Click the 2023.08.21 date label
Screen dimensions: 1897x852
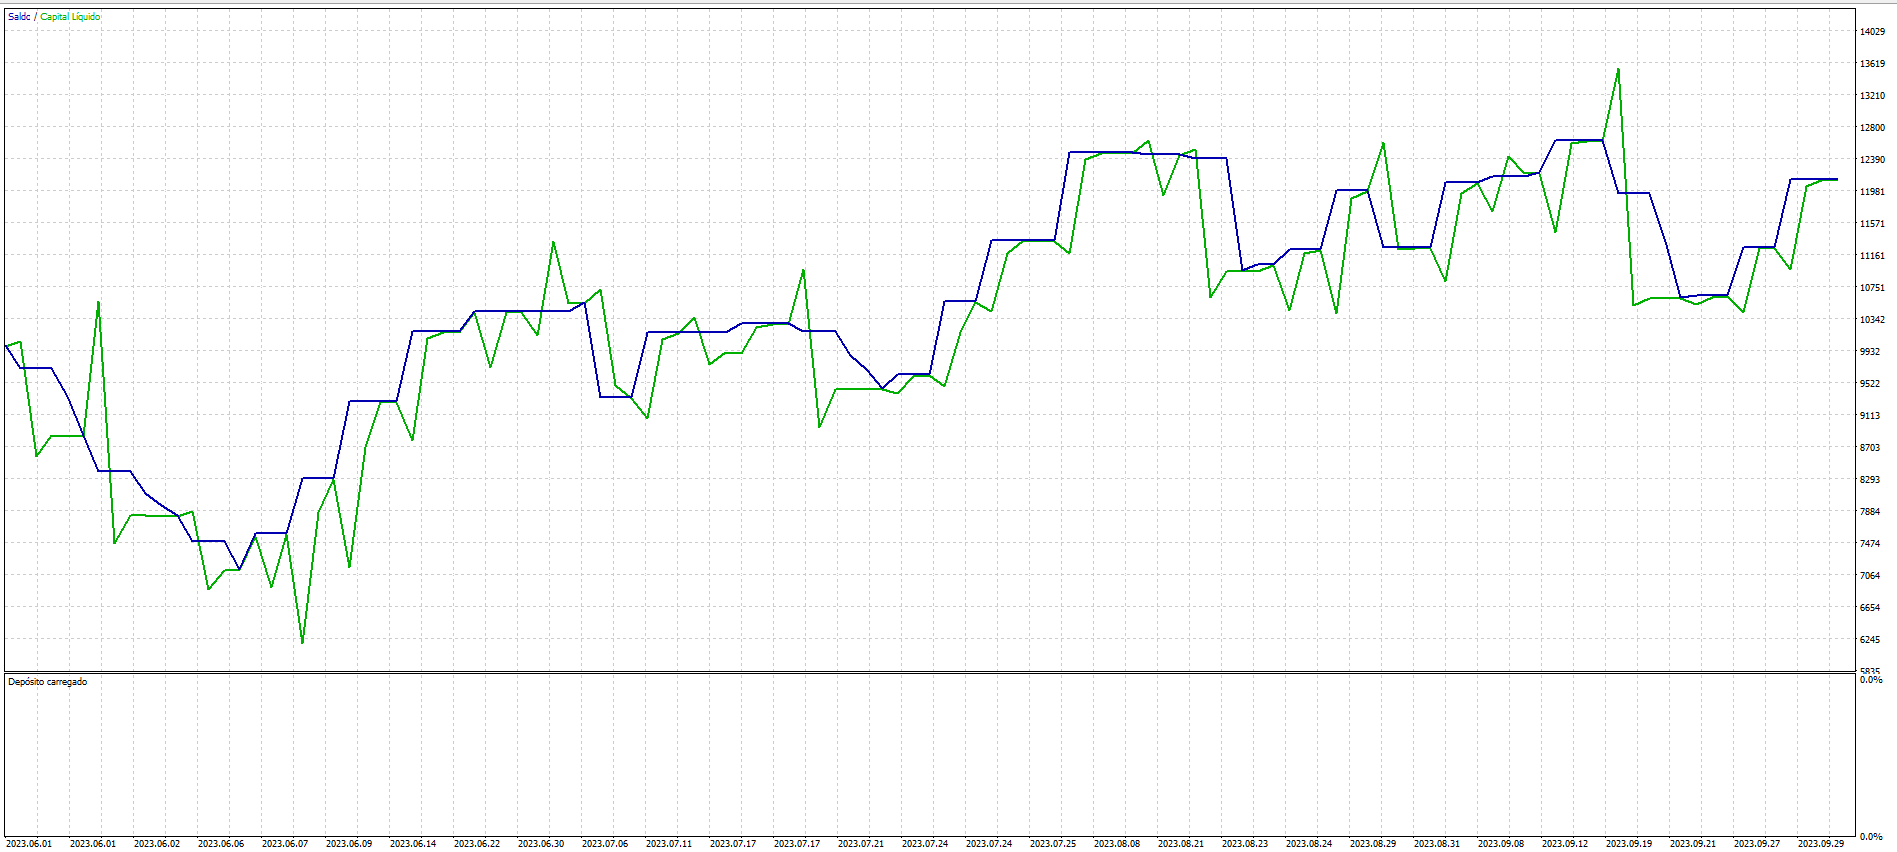1181,844
